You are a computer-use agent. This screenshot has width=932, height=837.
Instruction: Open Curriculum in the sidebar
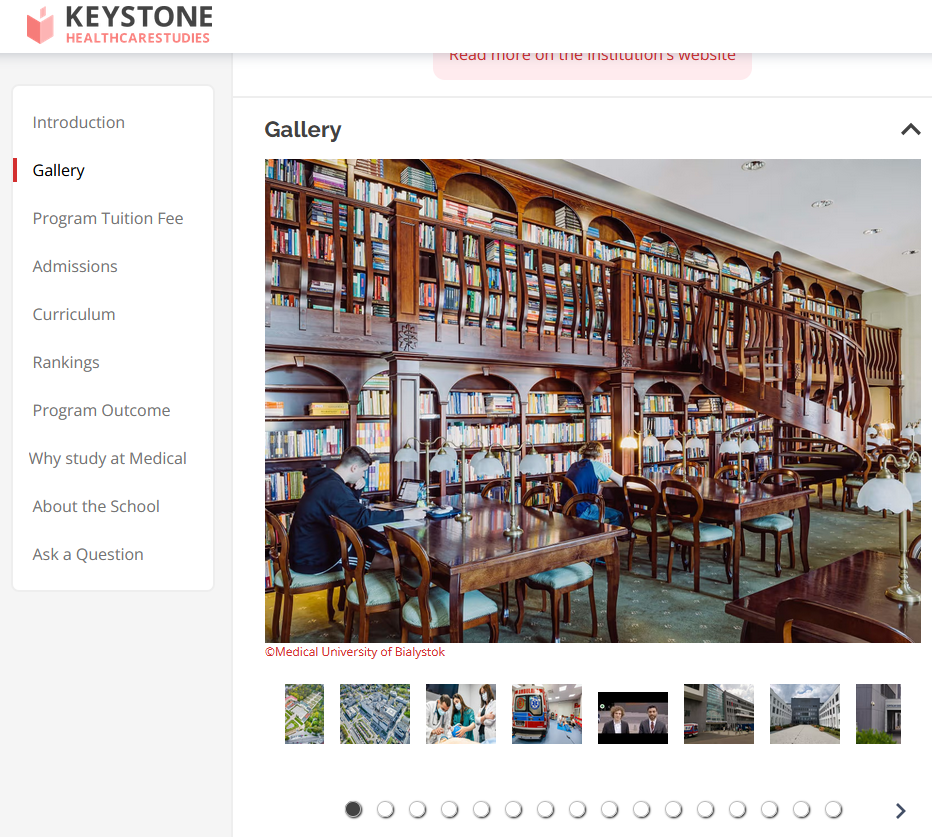74,314
